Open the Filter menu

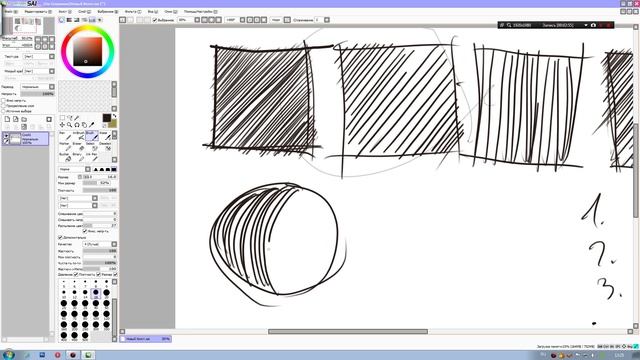point(133,11)
